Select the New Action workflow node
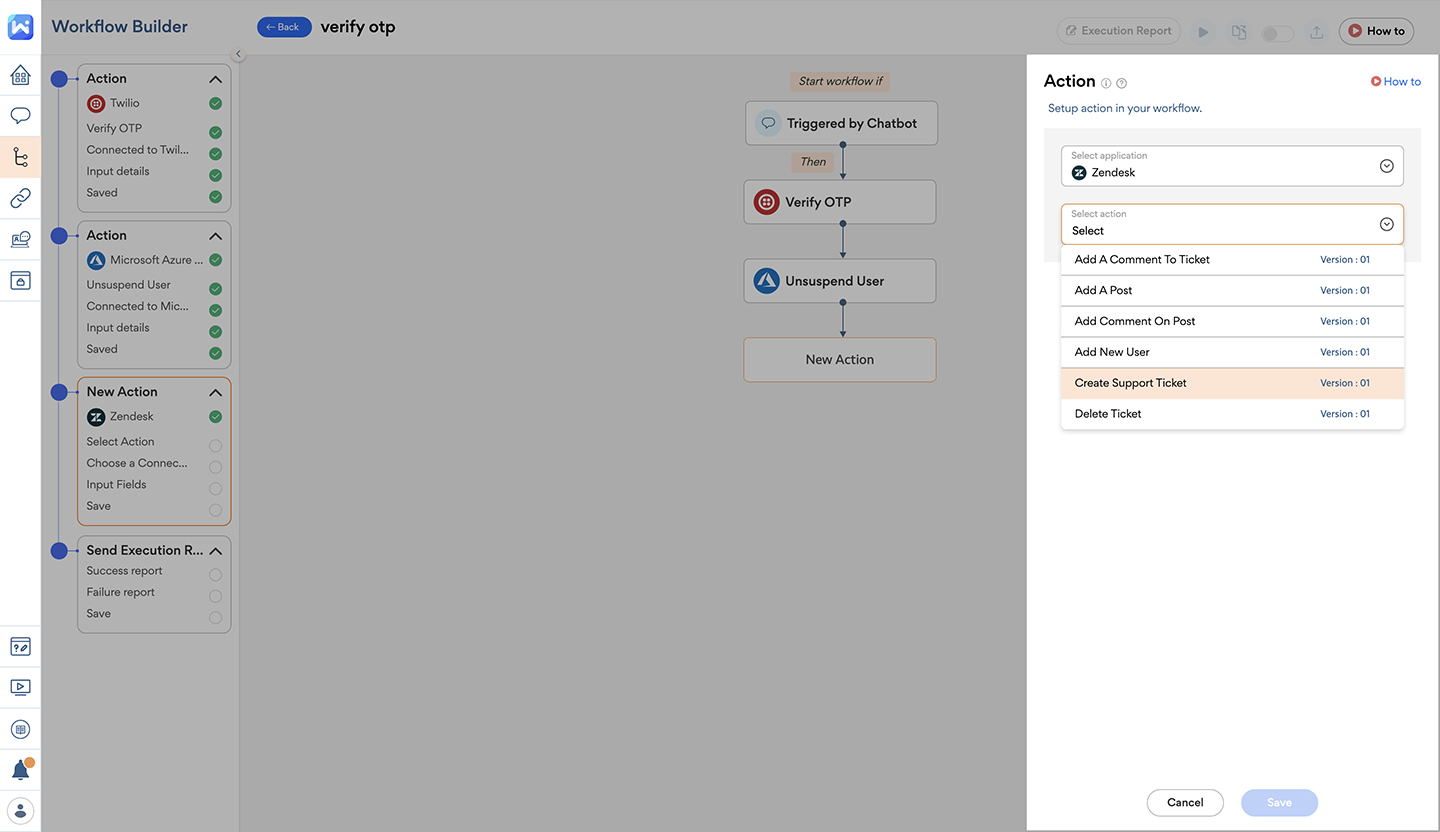The height and width of the screenshot is (832, 1440). pyautogui.click(x=840, y=360)
